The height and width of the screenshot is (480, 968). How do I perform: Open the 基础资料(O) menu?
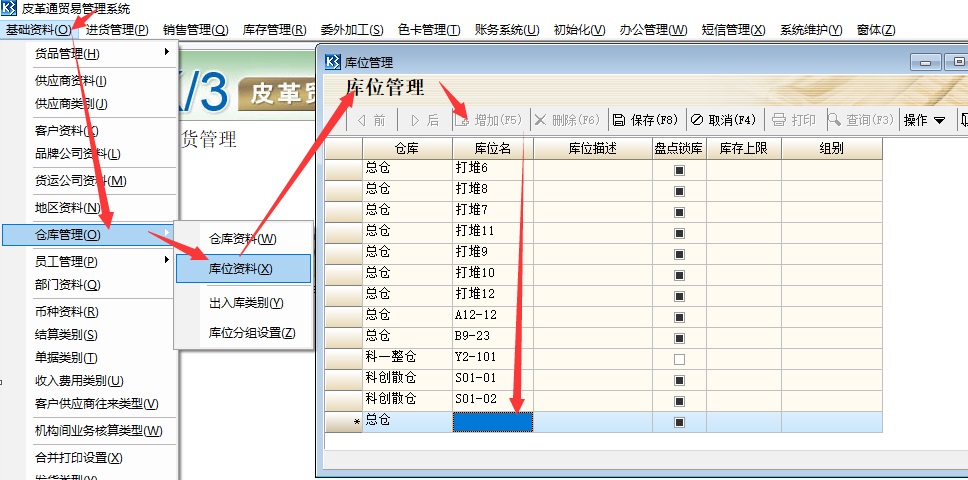38,30
